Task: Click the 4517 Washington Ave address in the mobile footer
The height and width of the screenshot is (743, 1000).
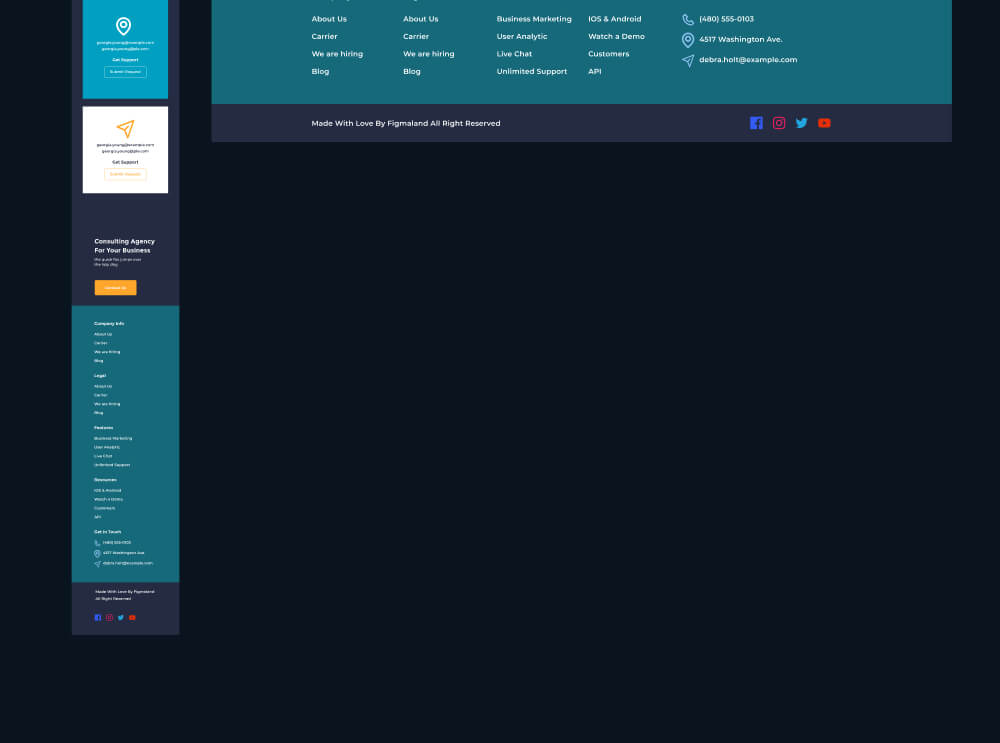Action: [x=124, y=554]
